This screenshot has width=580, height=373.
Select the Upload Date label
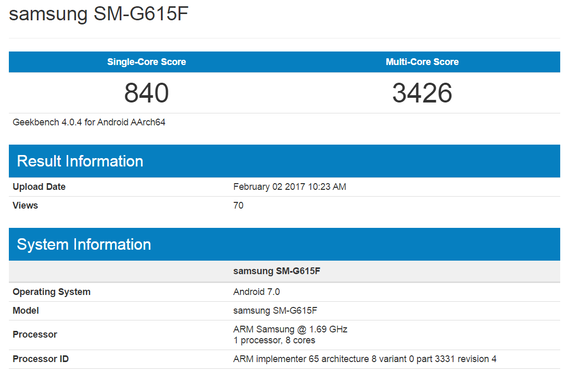click(39, 187)
